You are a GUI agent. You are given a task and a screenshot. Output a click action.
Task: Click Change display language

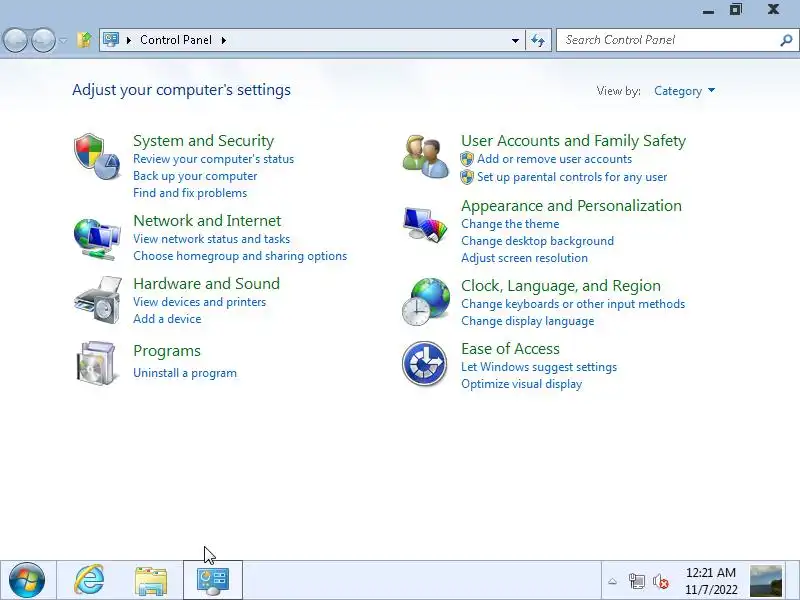coord(528,321)
